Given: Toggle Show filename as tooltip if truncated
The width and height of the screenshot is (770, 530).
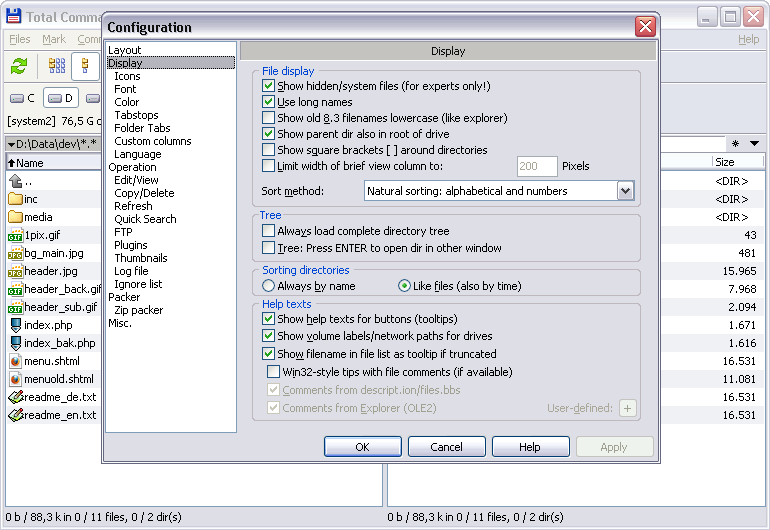Looking at the screenshot, I should tap(268, 354).
